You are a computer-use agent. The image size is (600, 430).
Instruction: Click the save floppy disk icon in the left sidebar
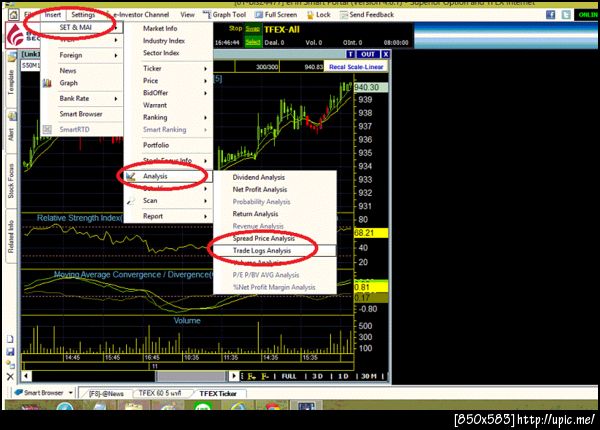[x=10, y=352]
